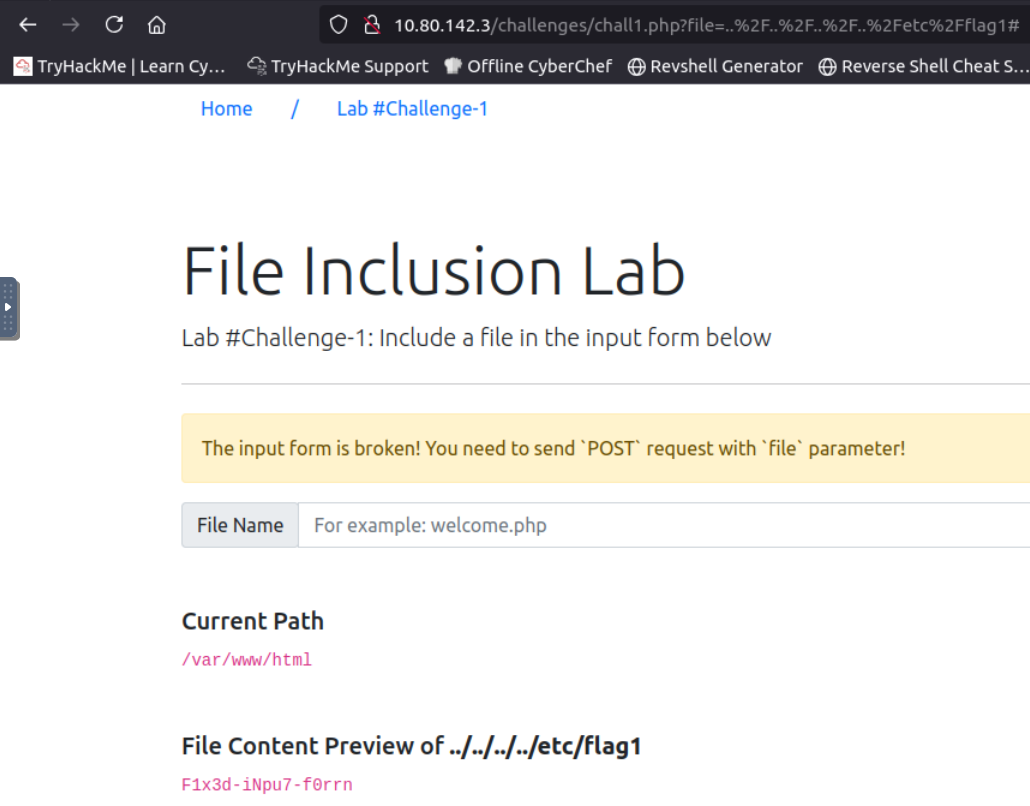Go back to the previous page

click(28, 25)
